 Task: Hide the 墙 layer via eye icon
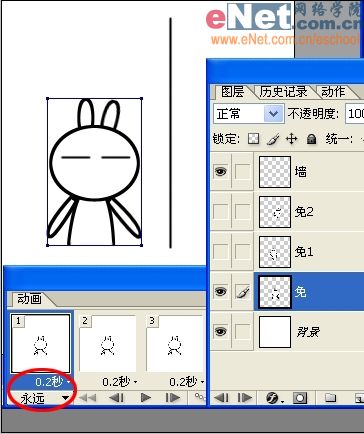pos(221,172)
